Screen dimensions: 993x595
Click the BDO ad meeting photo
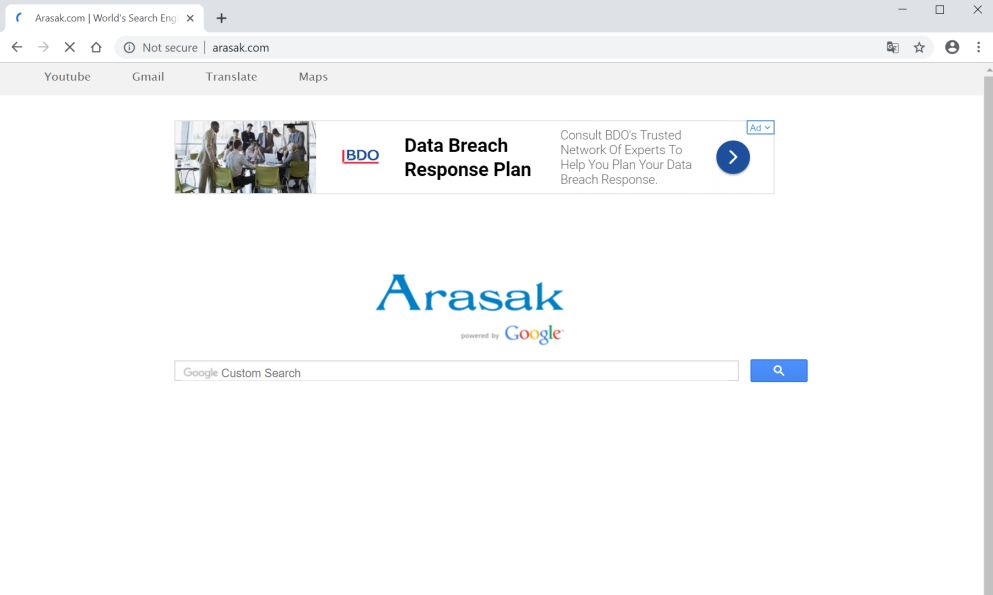point(245,157)
